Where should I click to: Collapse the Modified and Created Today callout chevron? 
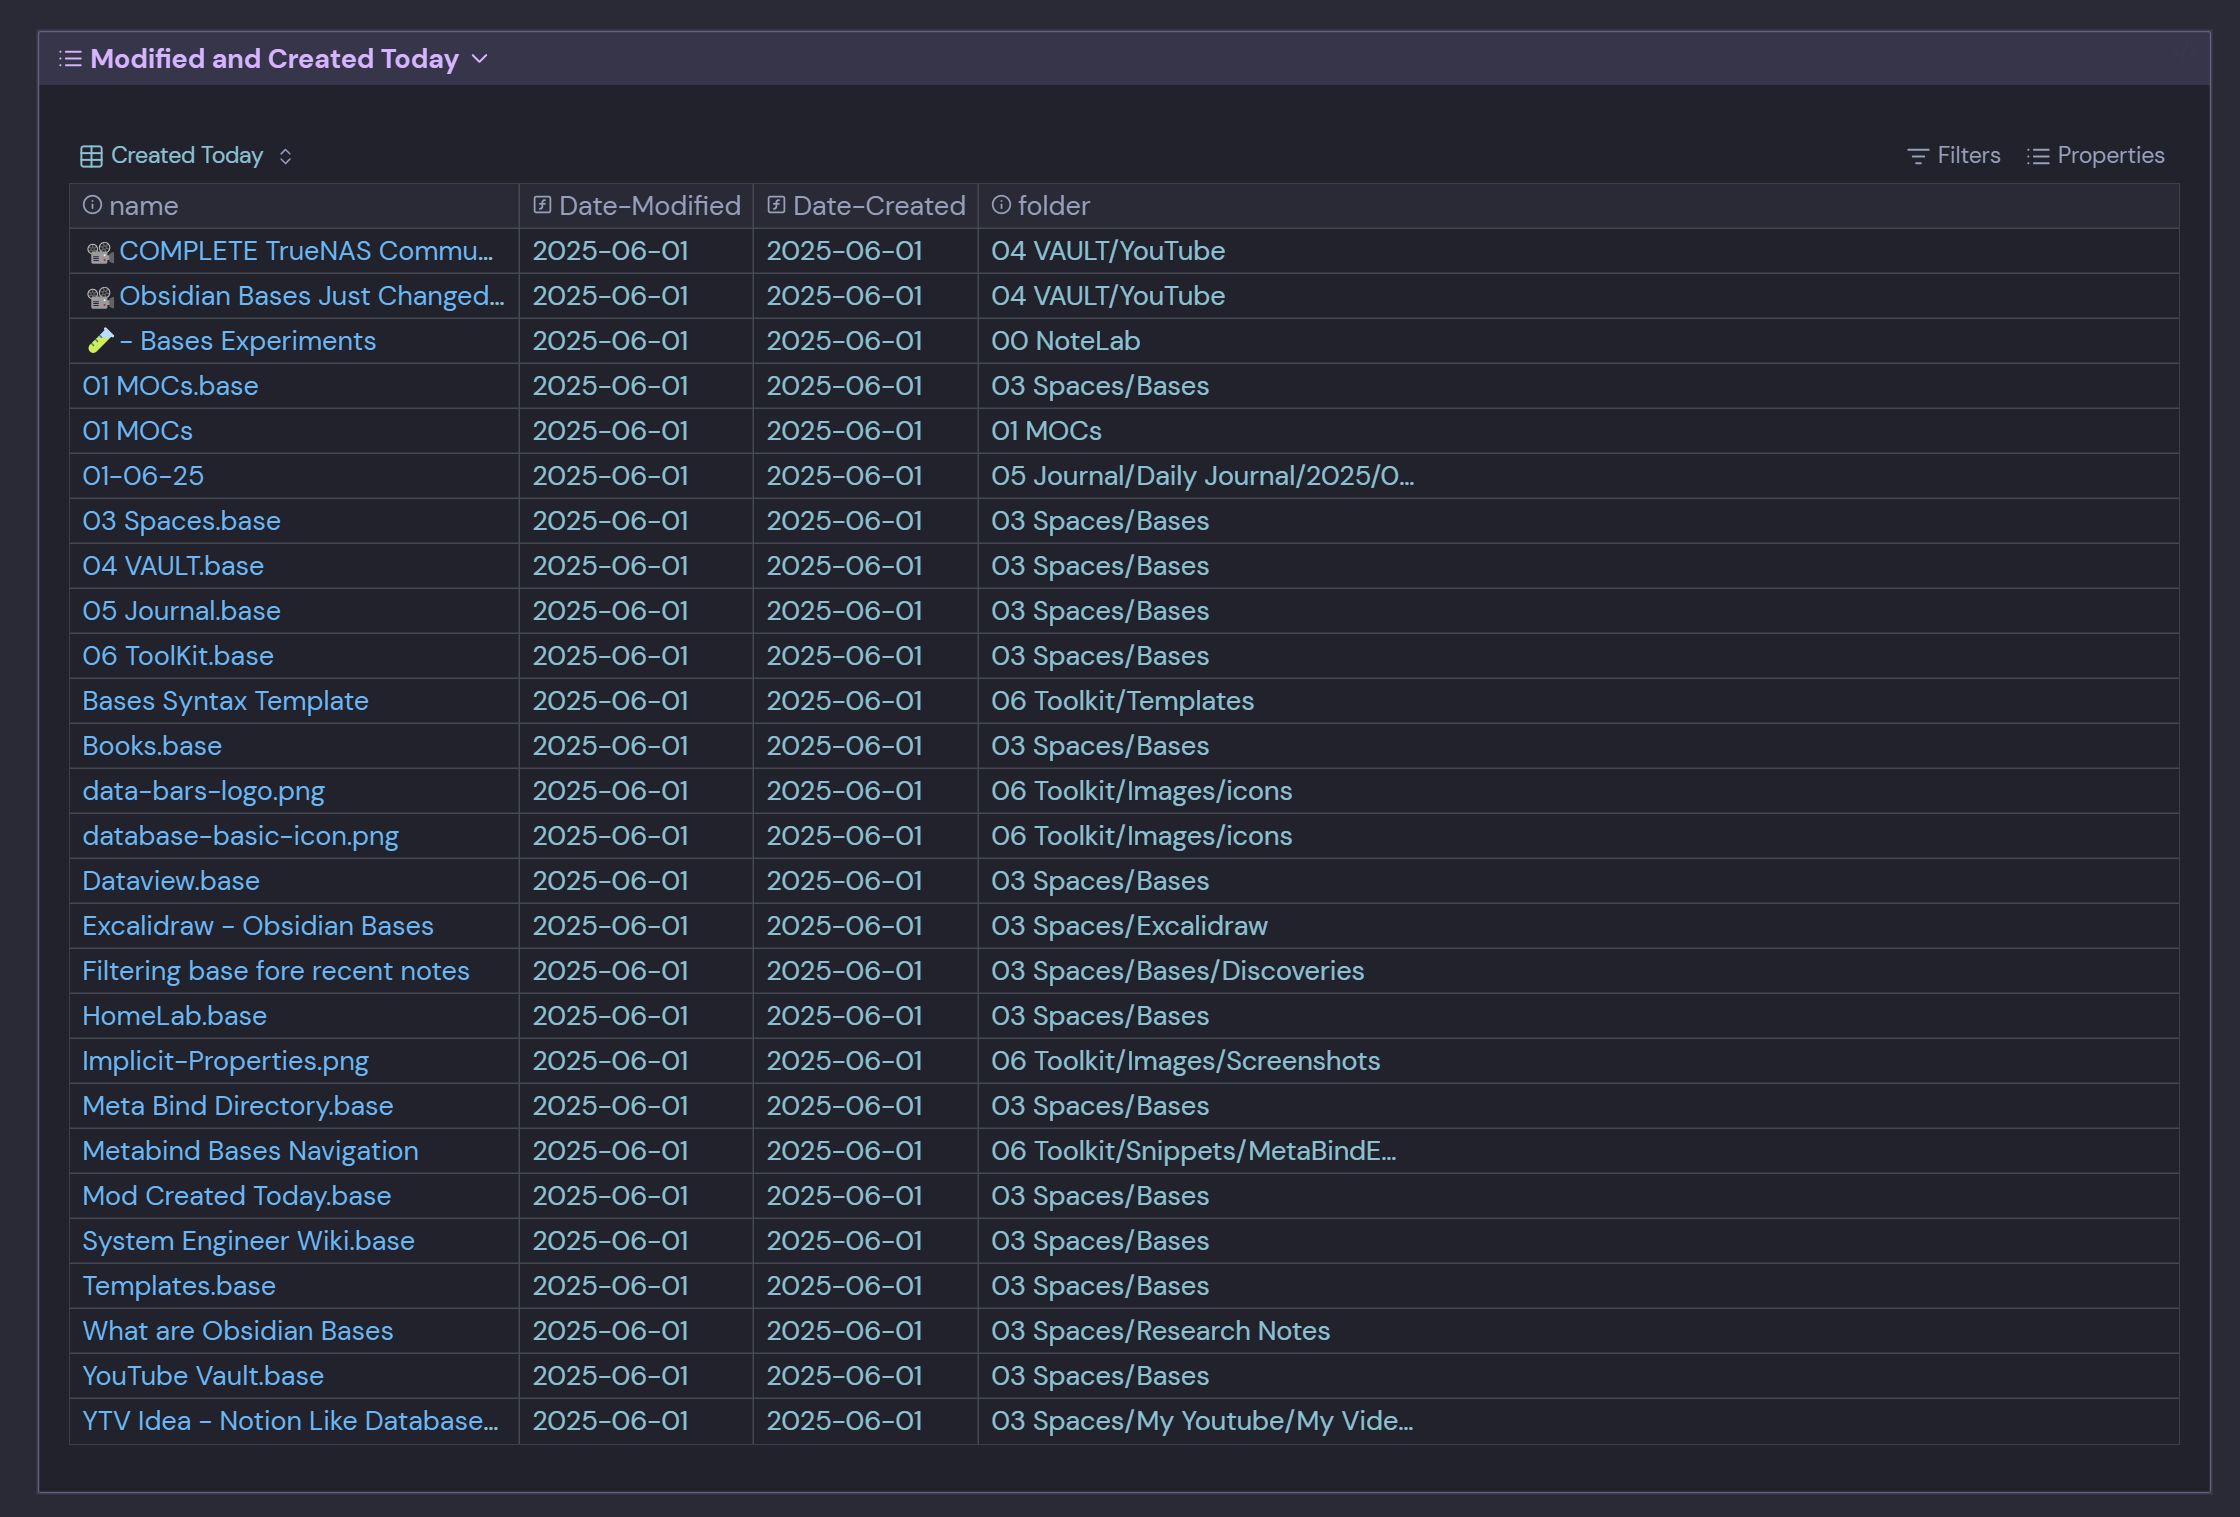pos(480,59)
